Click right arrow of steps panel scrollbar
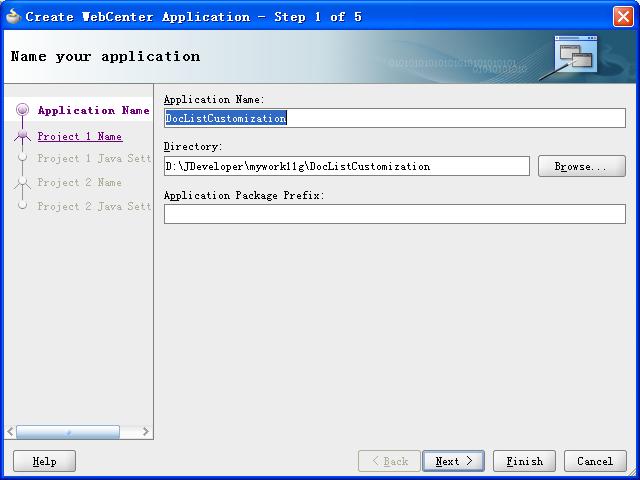 point(146,431)
